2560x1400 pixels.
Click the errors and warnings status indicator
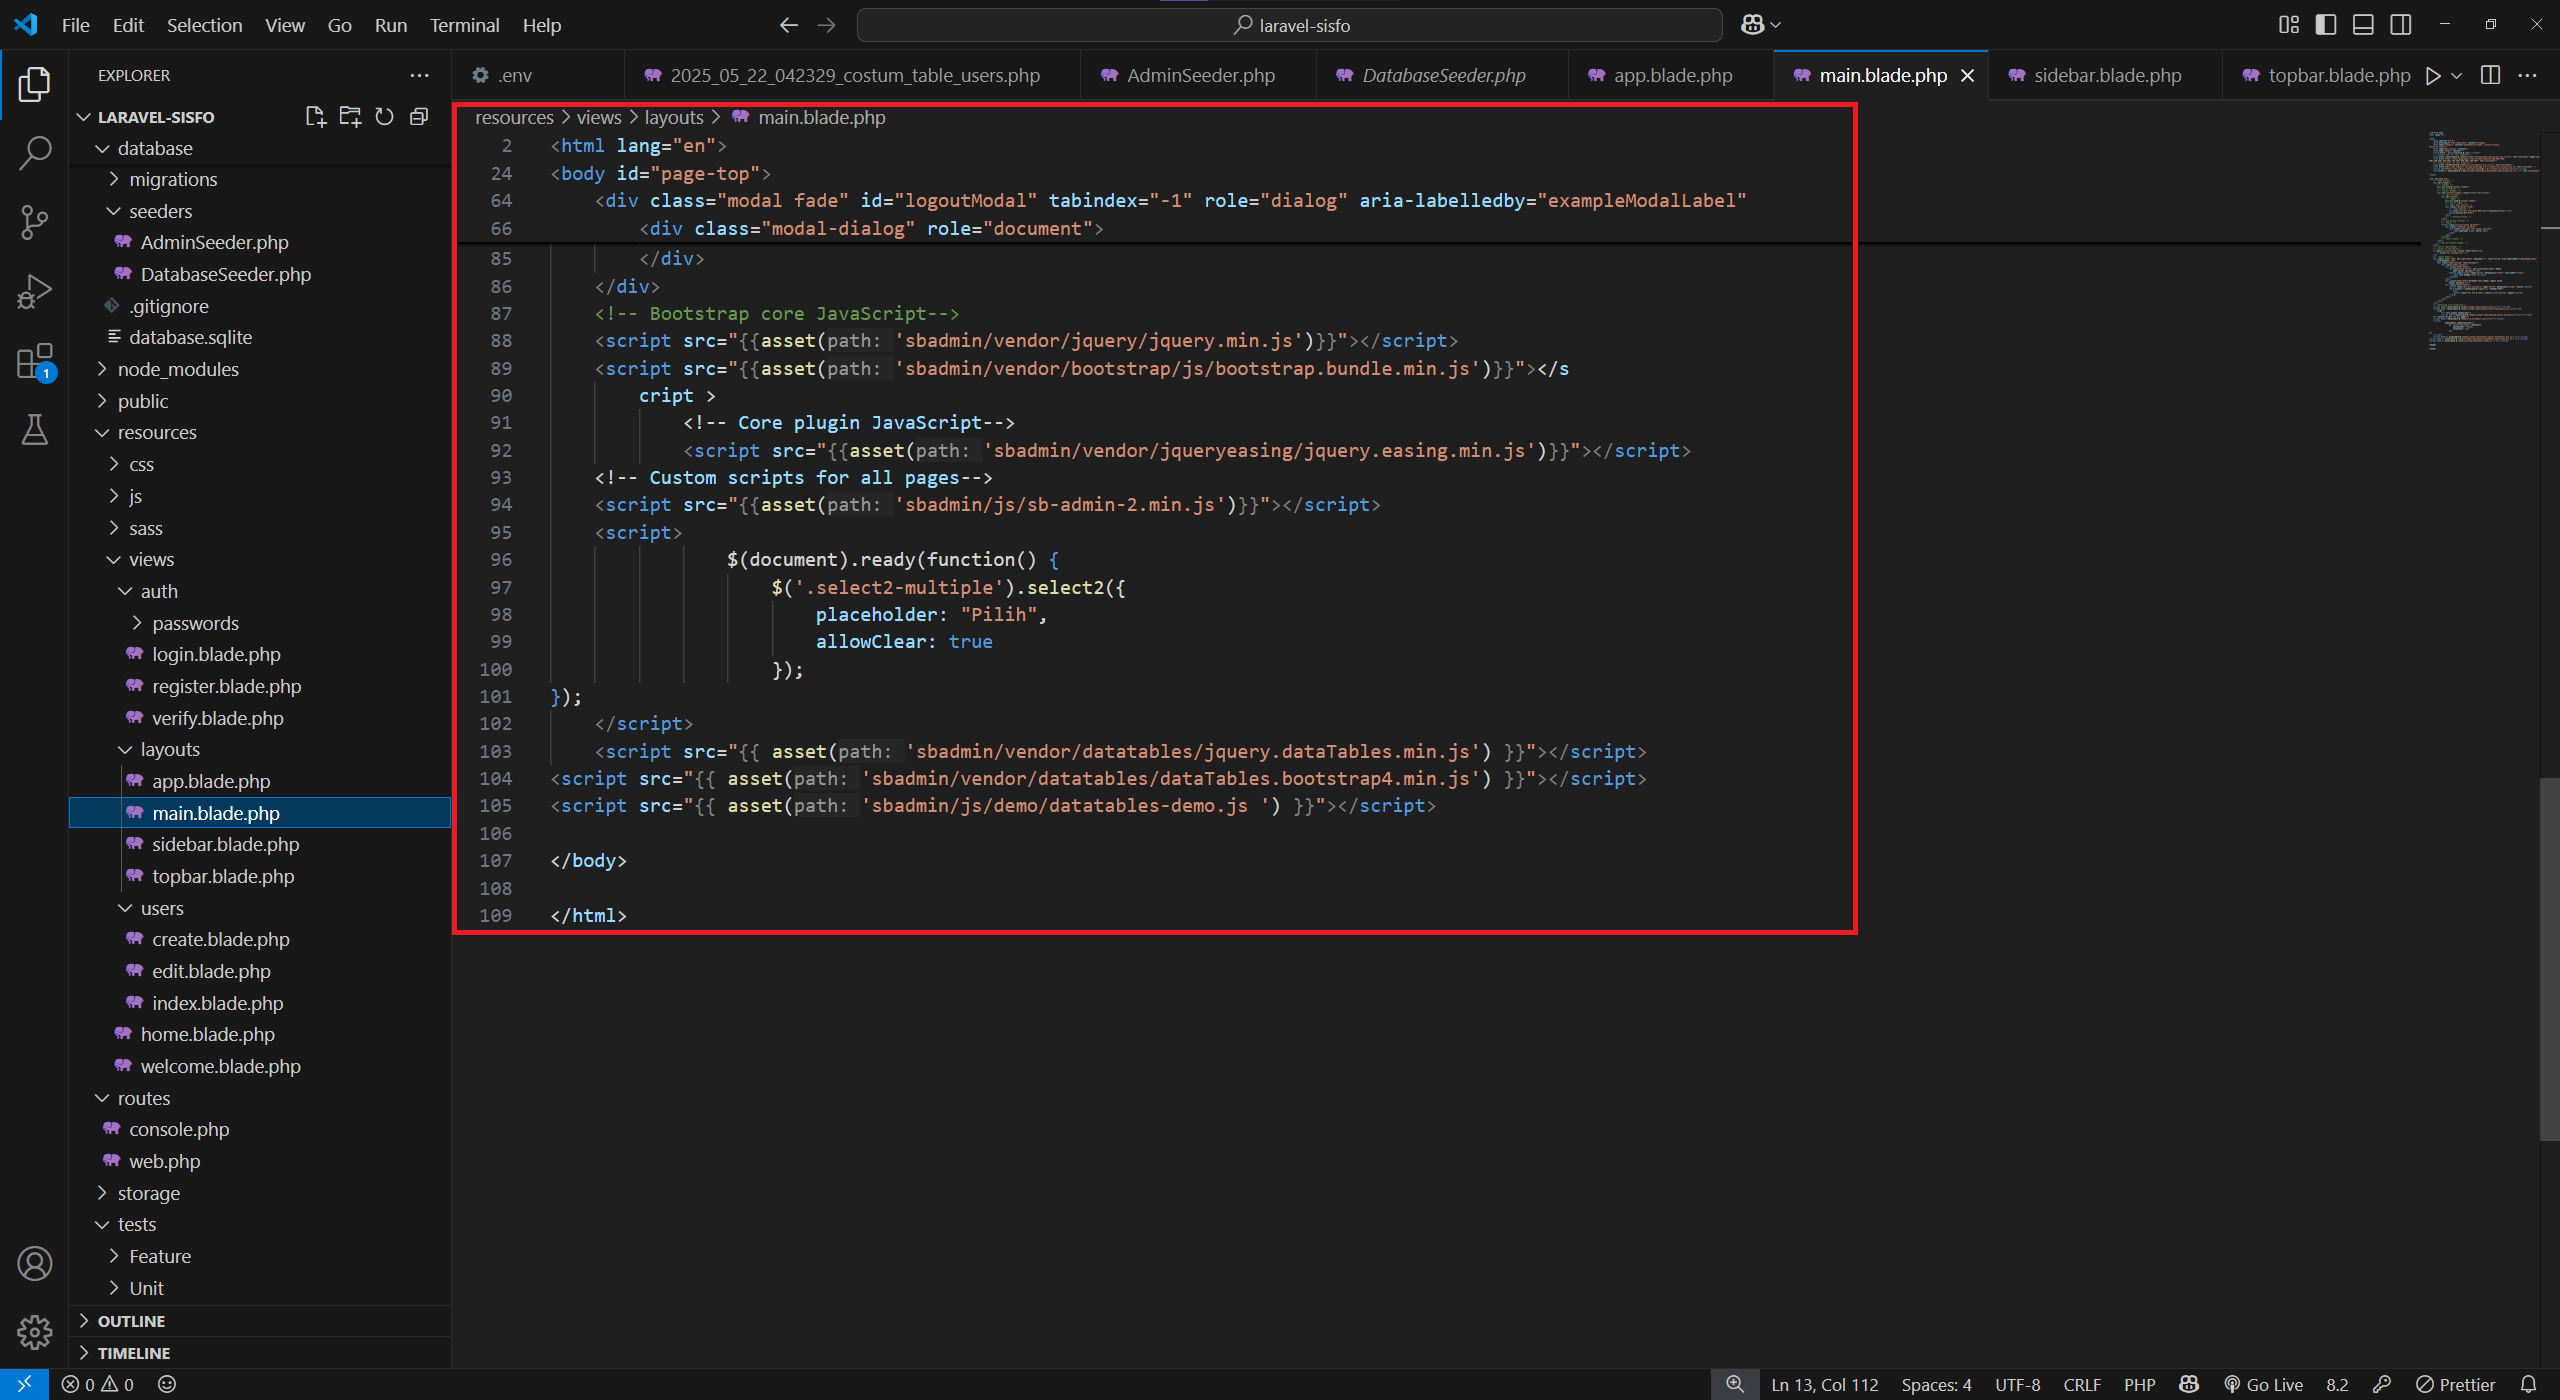pos(97,1384)
